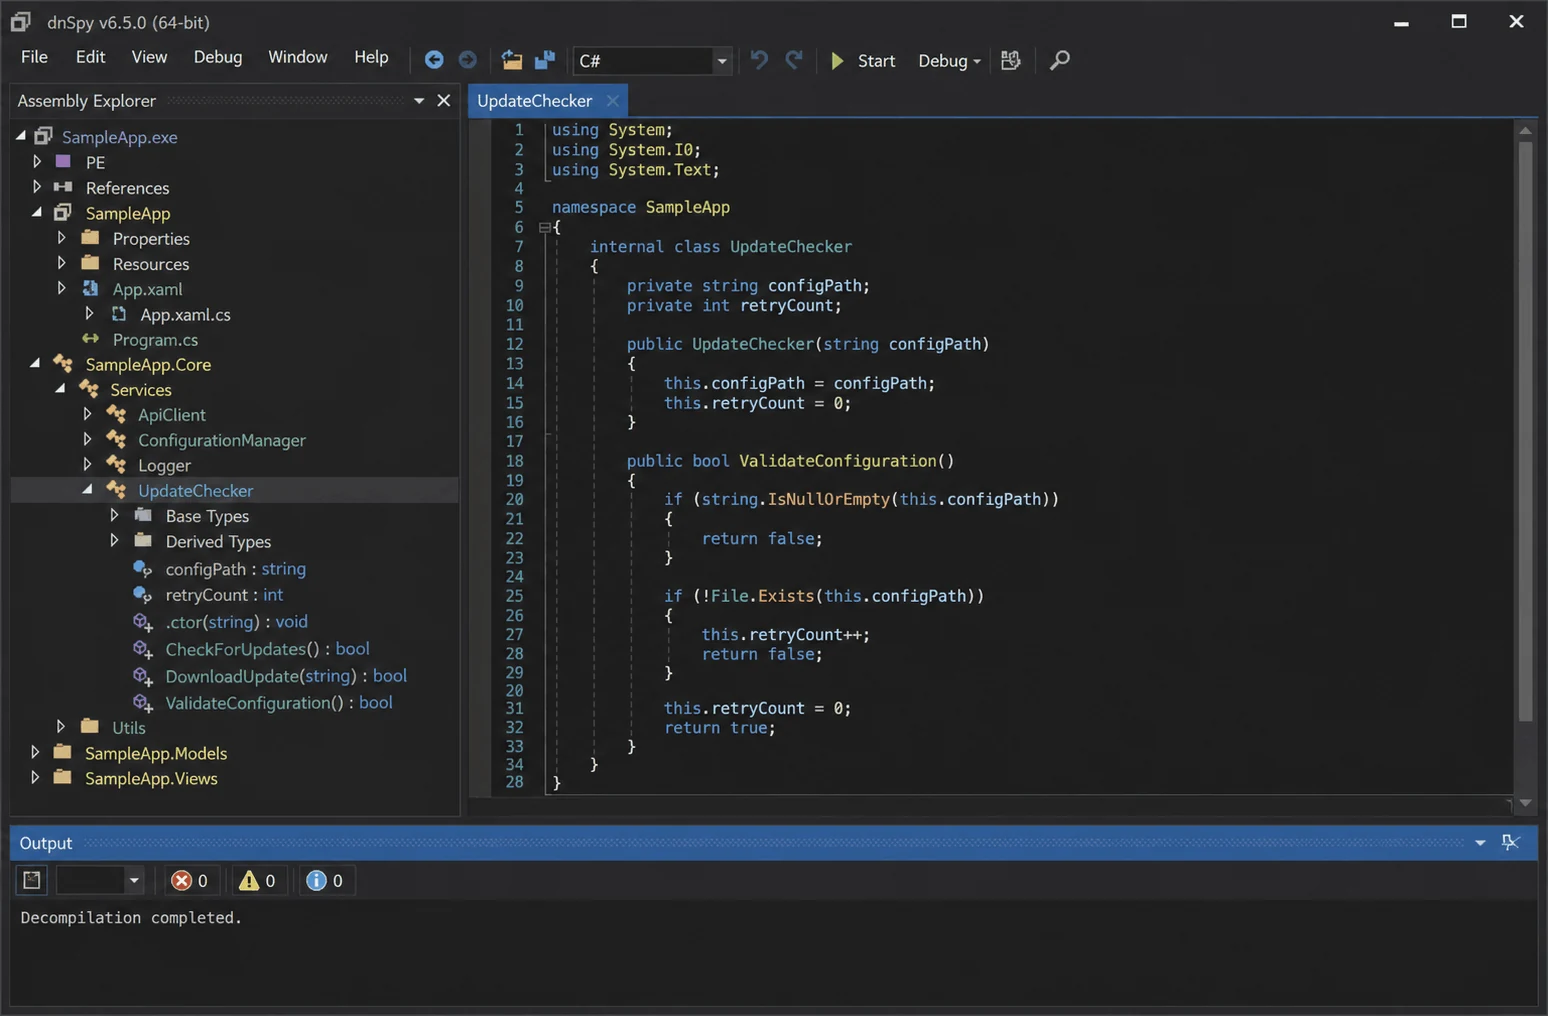The image size is (1548, 1016).
Task: Click the PE node icon
Action: [x=63, y=161]
